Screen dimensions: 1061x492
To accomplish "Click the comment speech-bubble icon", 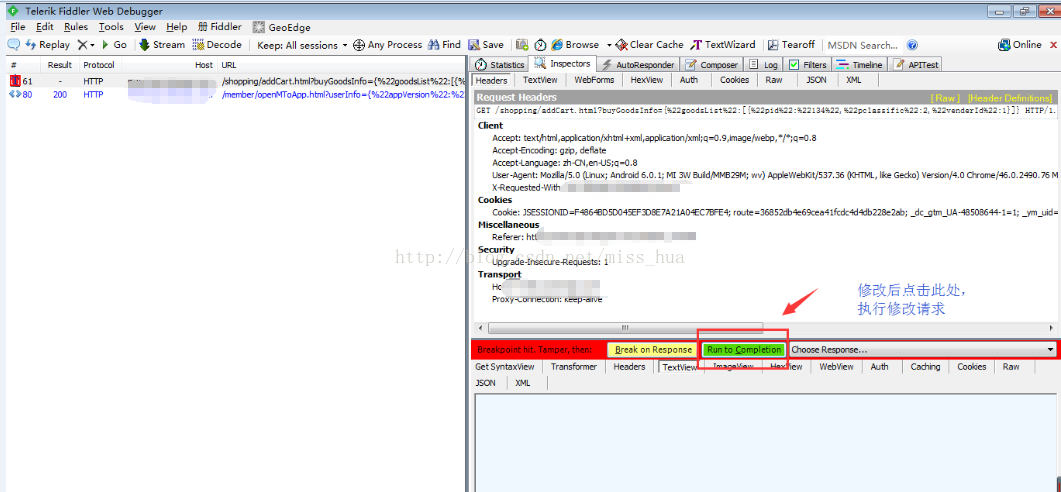I will (13, 45).
